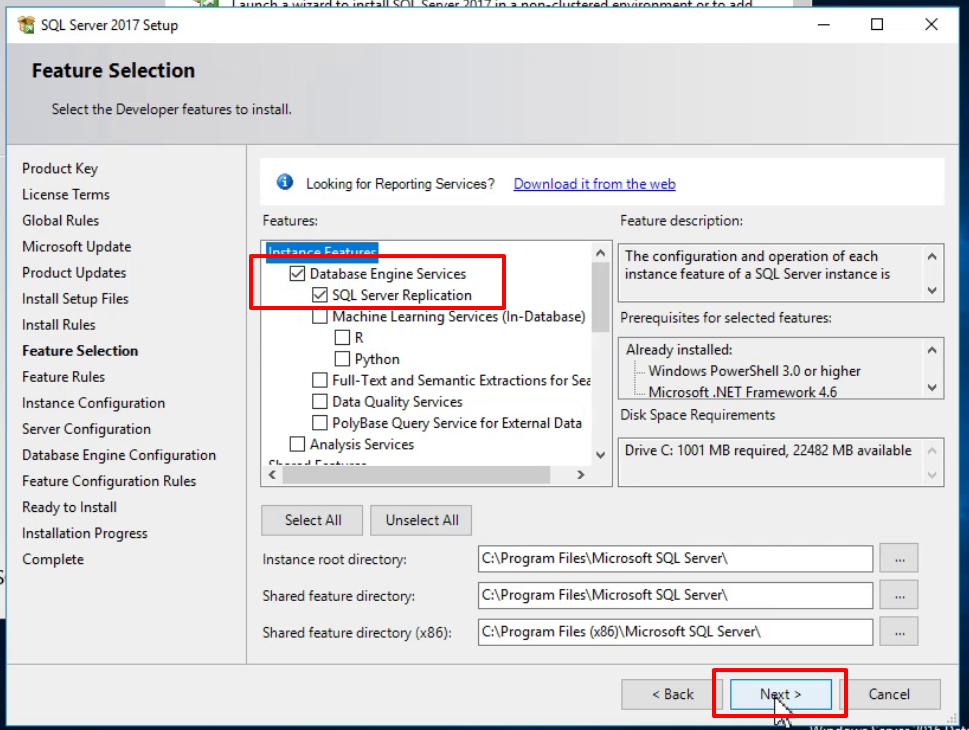The image size is (969, 730).
Task: Check the R feature checkbox
Action: [342, 337]
